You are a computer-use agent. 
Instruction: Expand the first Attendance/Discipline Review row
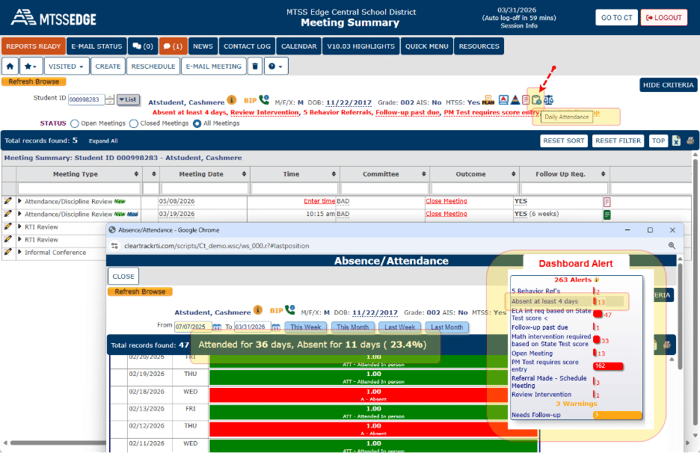pyautogui.click(x=19, y=200)
